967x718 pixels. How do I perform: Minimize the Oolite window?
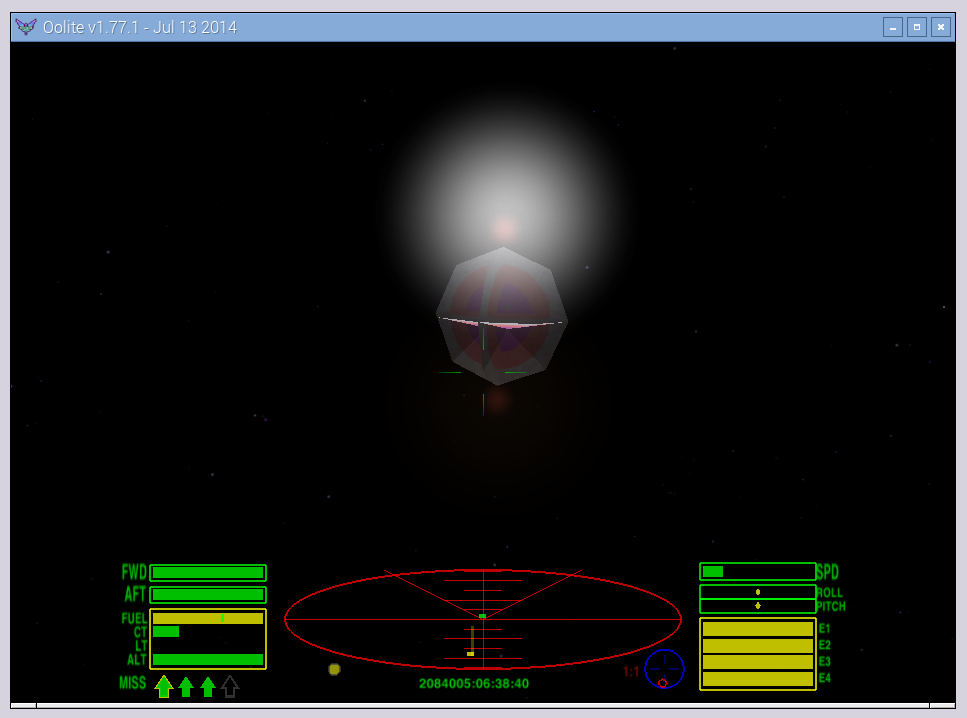pos(892,27)
